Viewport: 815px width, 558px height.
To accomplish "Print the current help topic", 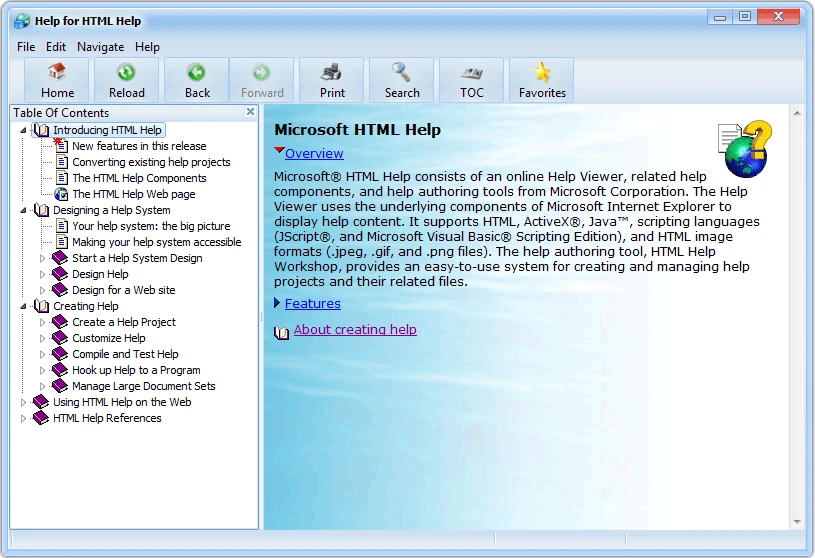I will click(x=332, y=80).
